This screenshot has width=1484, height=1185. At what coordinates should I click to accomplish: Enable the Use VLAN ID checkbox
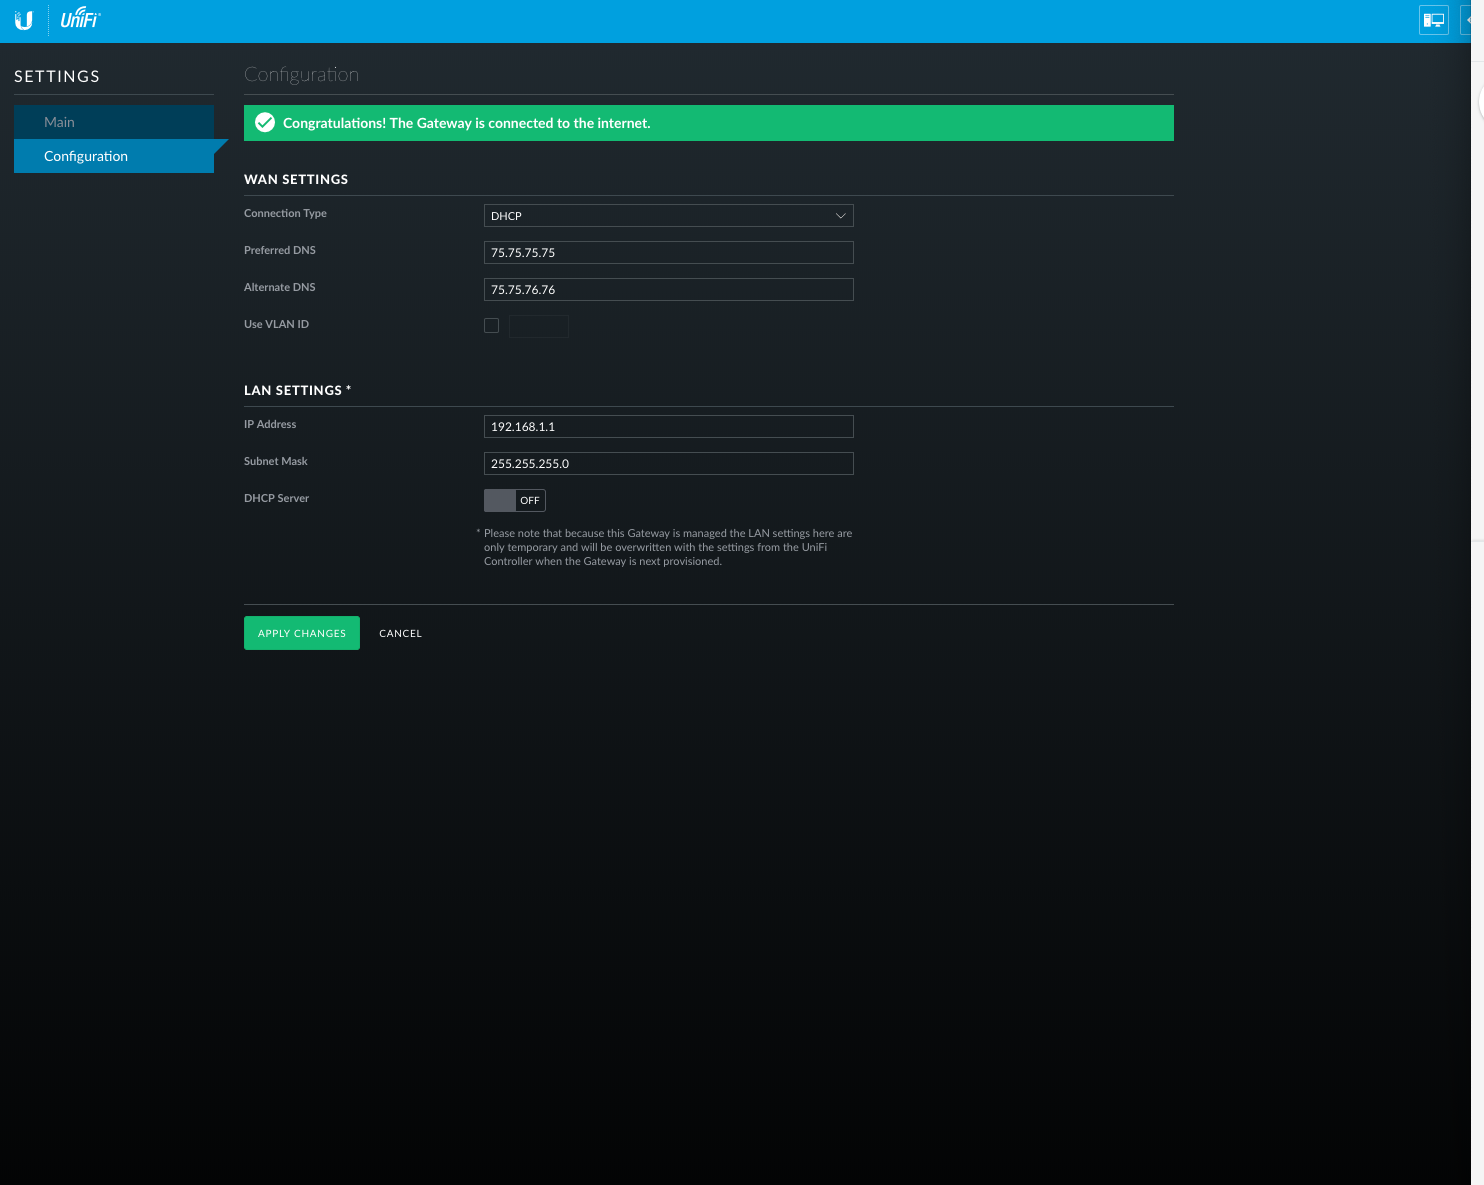491,325
